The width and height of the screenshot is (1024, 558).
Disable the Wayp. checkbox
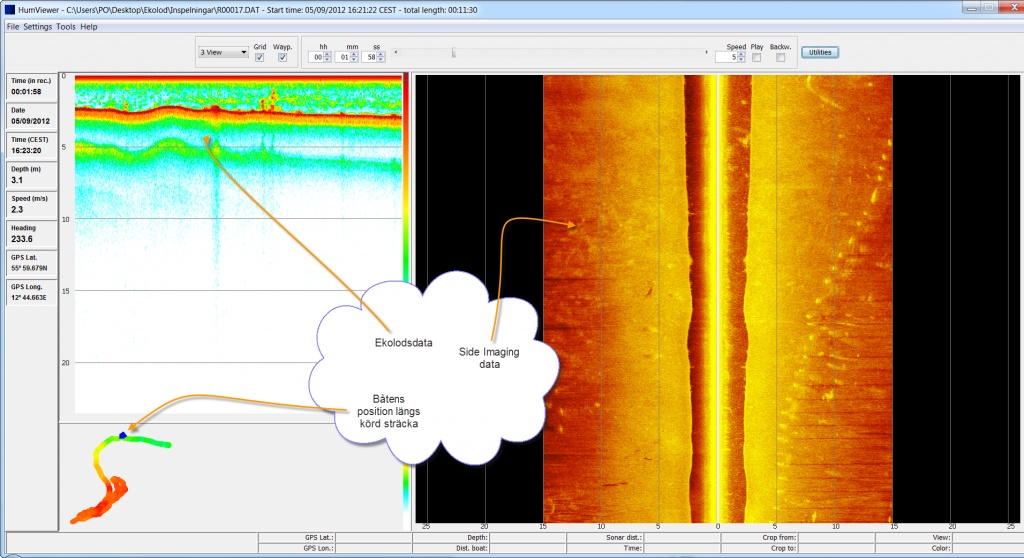pos(282,58)
